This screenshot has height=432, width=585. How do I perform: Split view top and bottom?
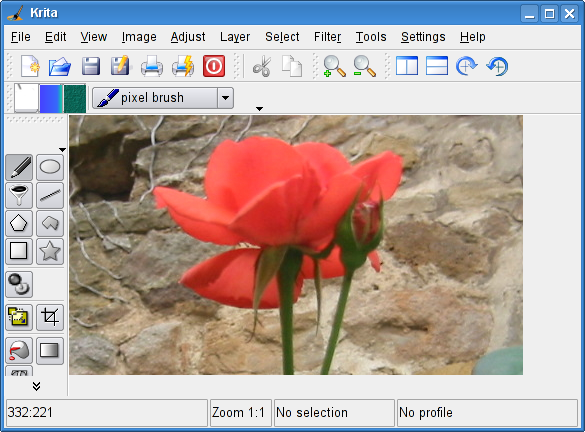tap(437, 66)
